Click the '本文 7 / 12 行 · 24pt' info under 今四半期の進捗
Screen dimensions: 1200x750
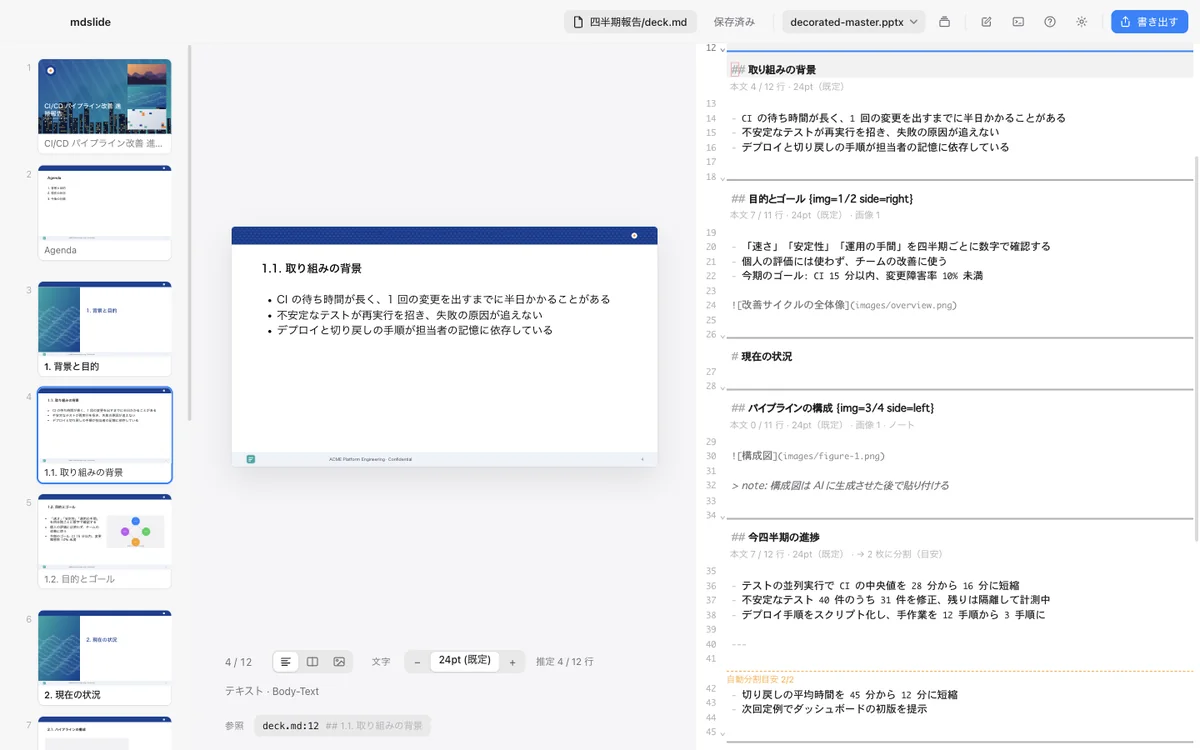point(836,554)
